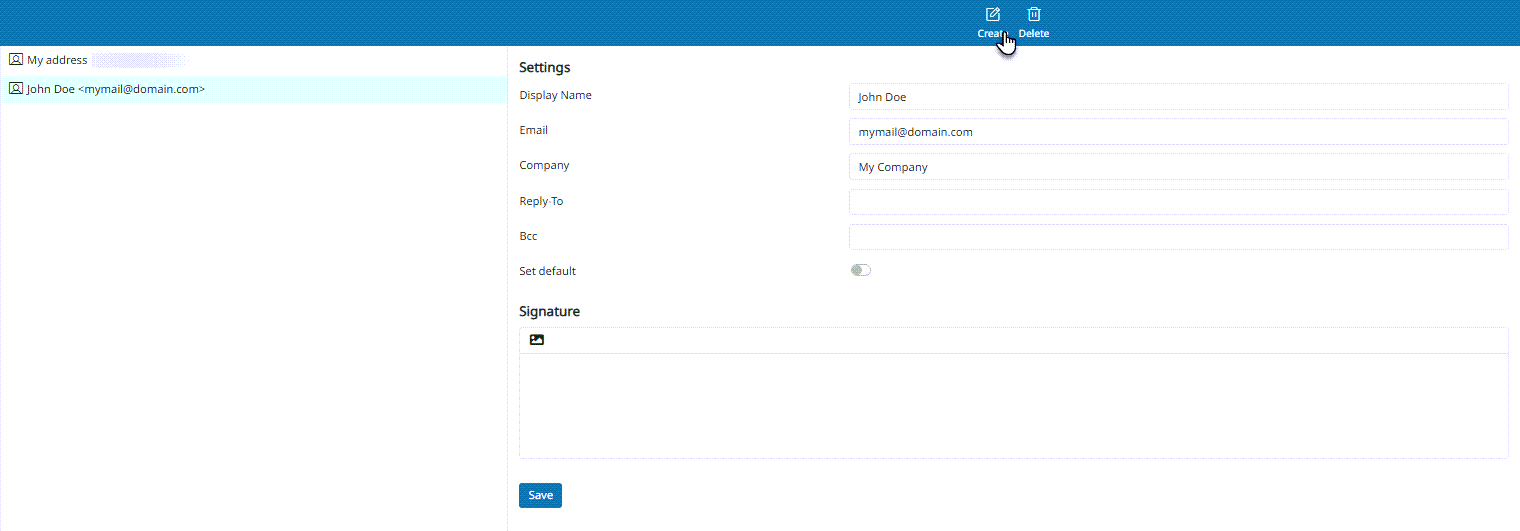Click the Save button
Viewport: 1520px width, 531px height.
point(540,495)
